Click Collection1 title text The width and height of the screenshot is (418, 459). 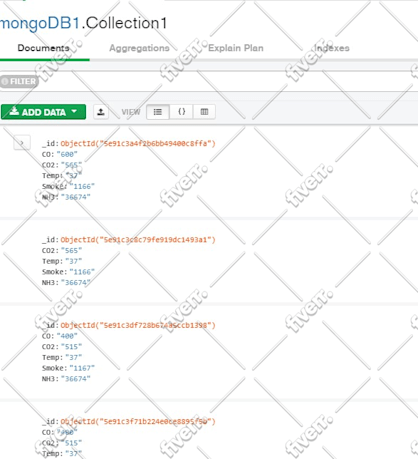click(x=126, y=23)
